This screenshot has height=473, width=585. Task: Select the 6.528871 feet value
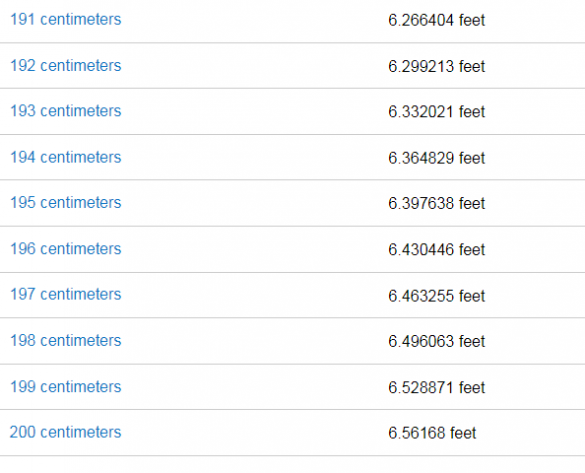click(437, 388)
